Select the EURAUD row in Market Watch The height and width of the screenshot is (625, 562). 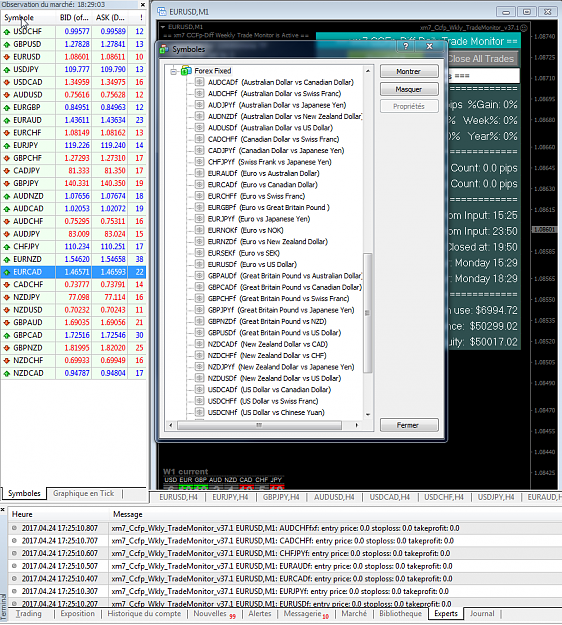[x=73, y=120]
